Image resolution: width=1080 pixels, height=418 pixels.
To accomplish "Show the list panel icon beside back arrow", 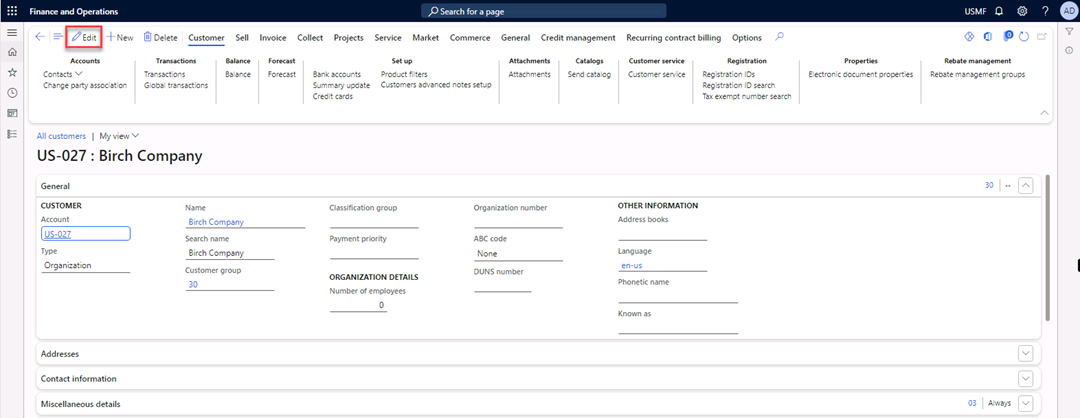I will pyautogui.click(x=58, y=37).
